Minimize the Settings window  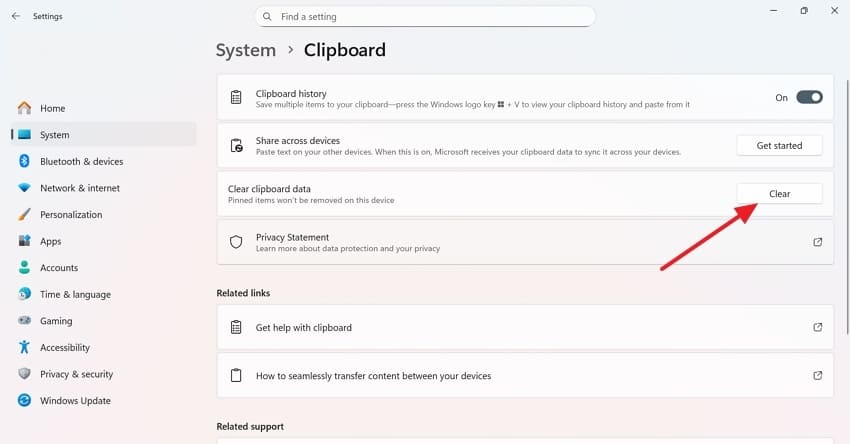coord(774,10)
